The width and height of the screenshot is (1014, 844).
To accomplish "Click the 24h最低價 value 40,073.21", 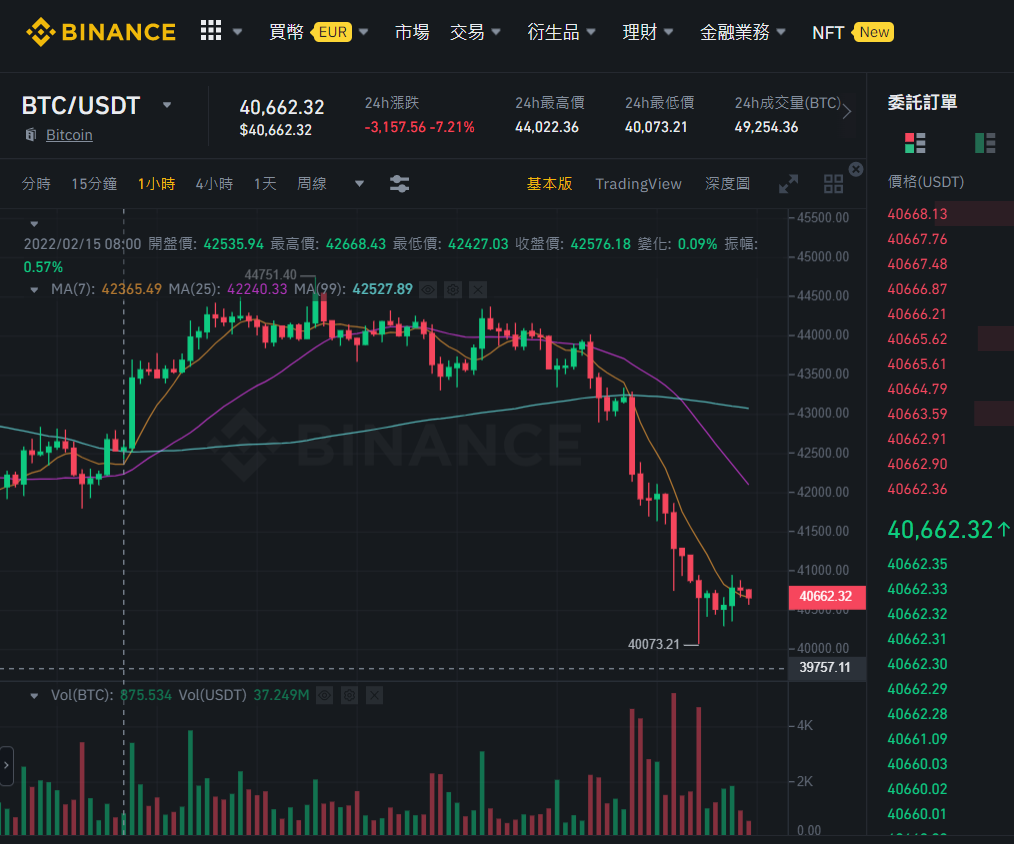I will pos(656,127).
